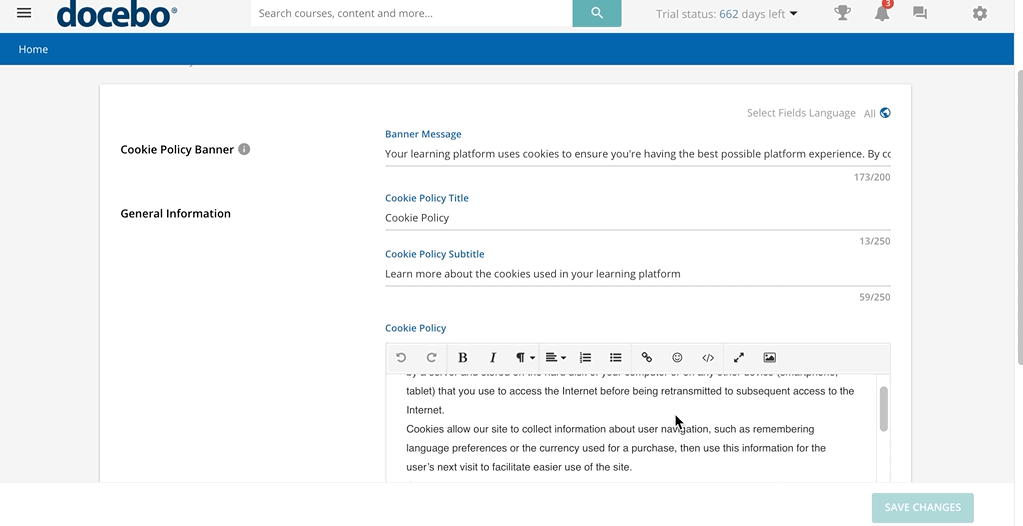Click the Save Changes button
Viewport: 1023px width, 526px height.
923,508
